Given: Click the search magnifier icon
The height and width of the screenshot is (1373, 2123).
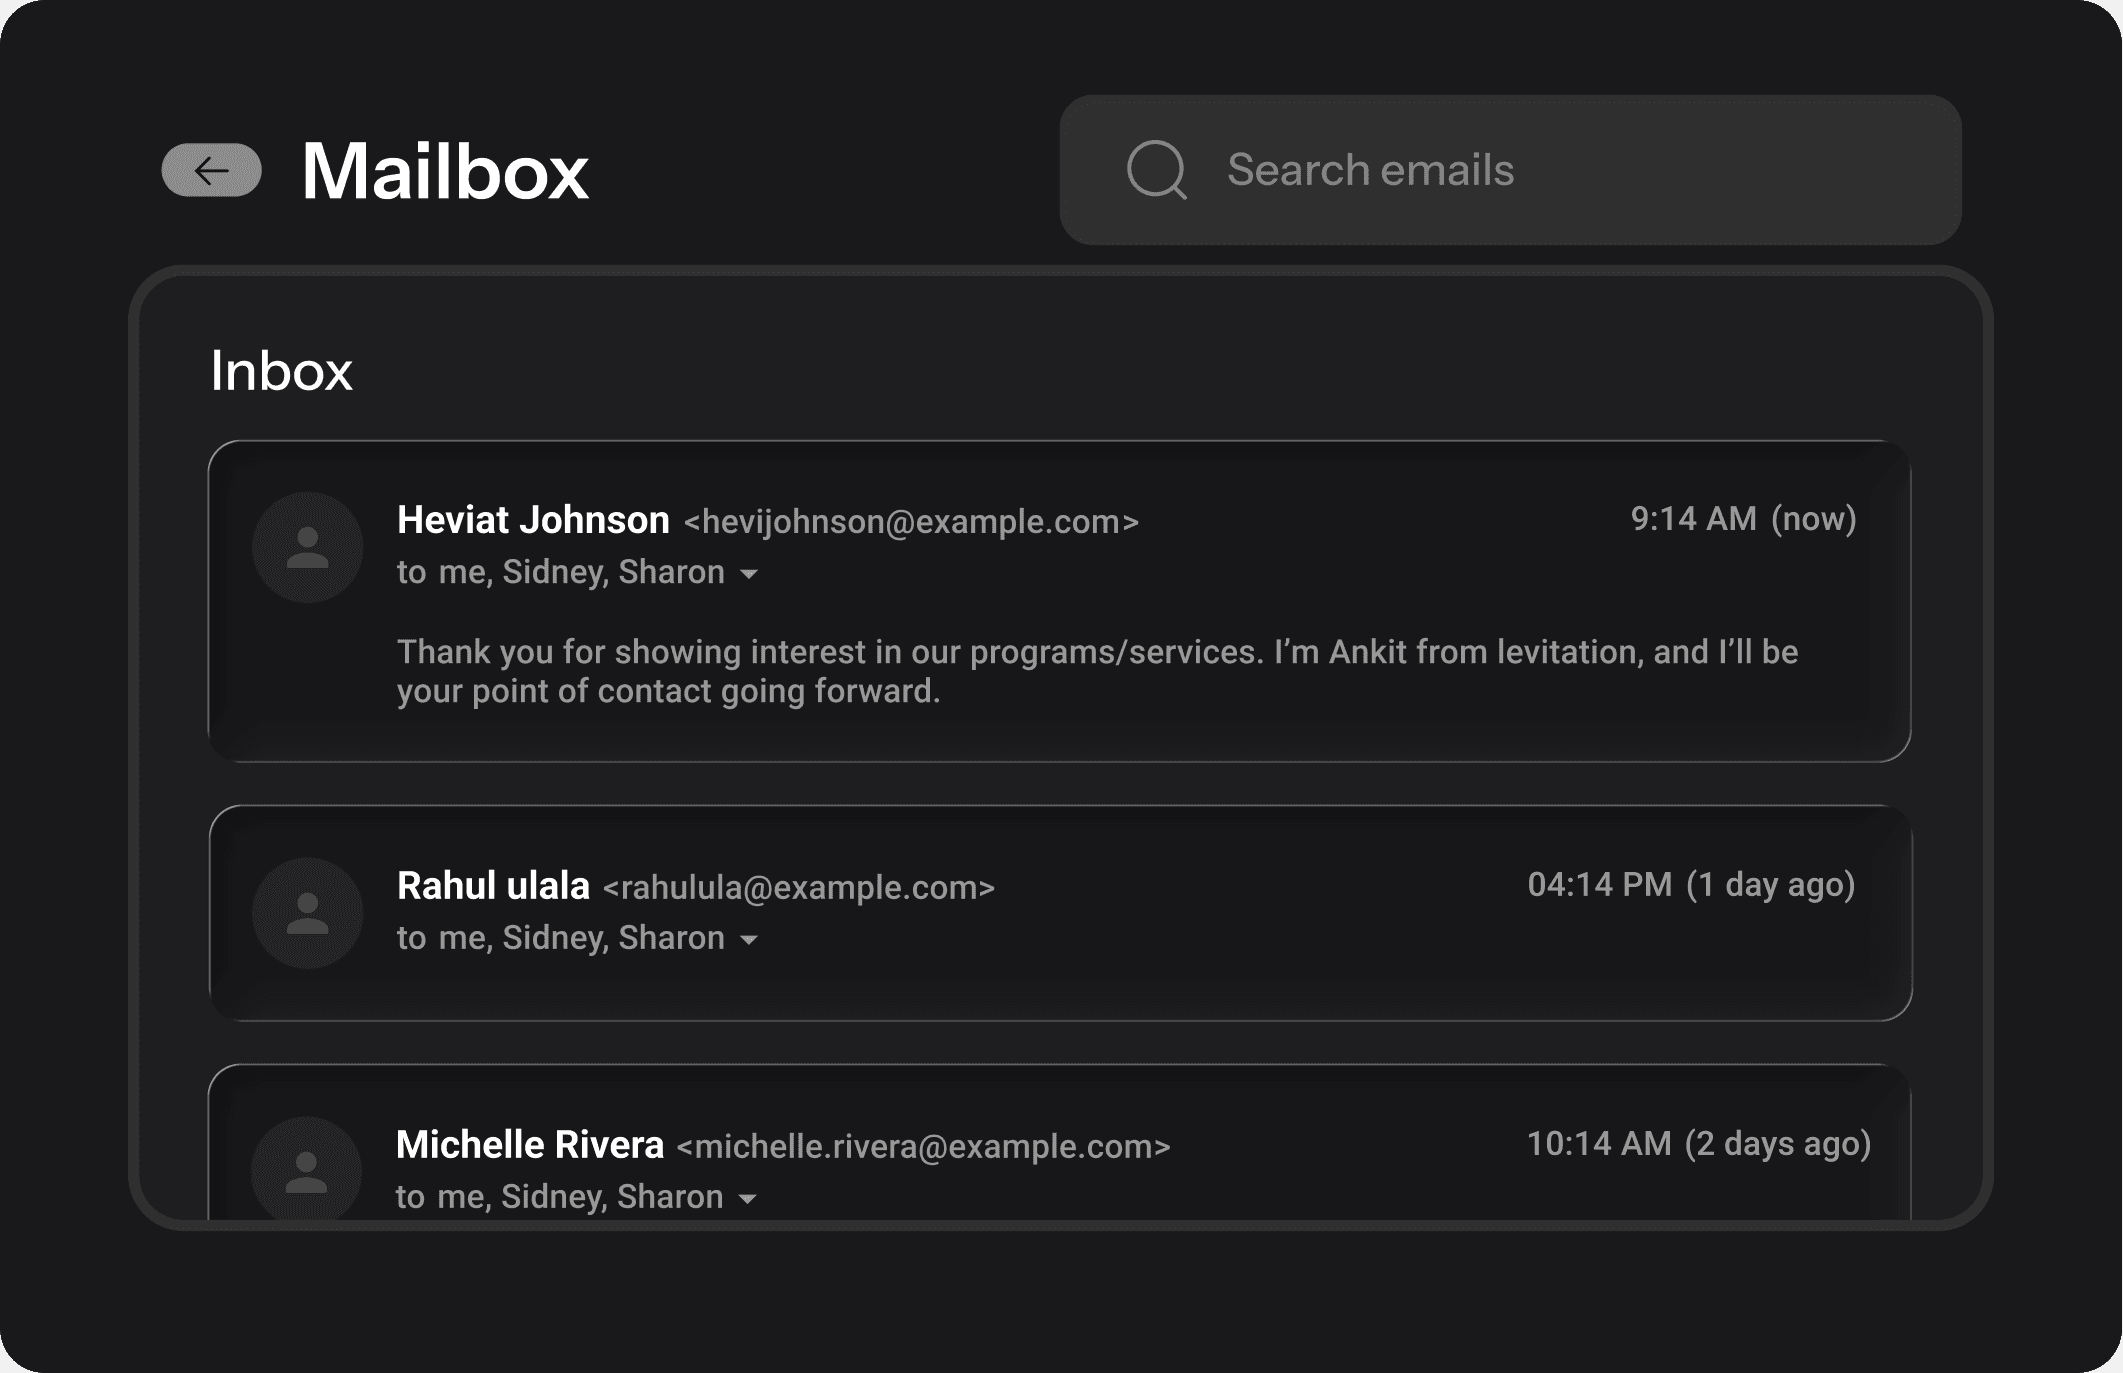Looking at the screenshot, I should [1156, 170].
